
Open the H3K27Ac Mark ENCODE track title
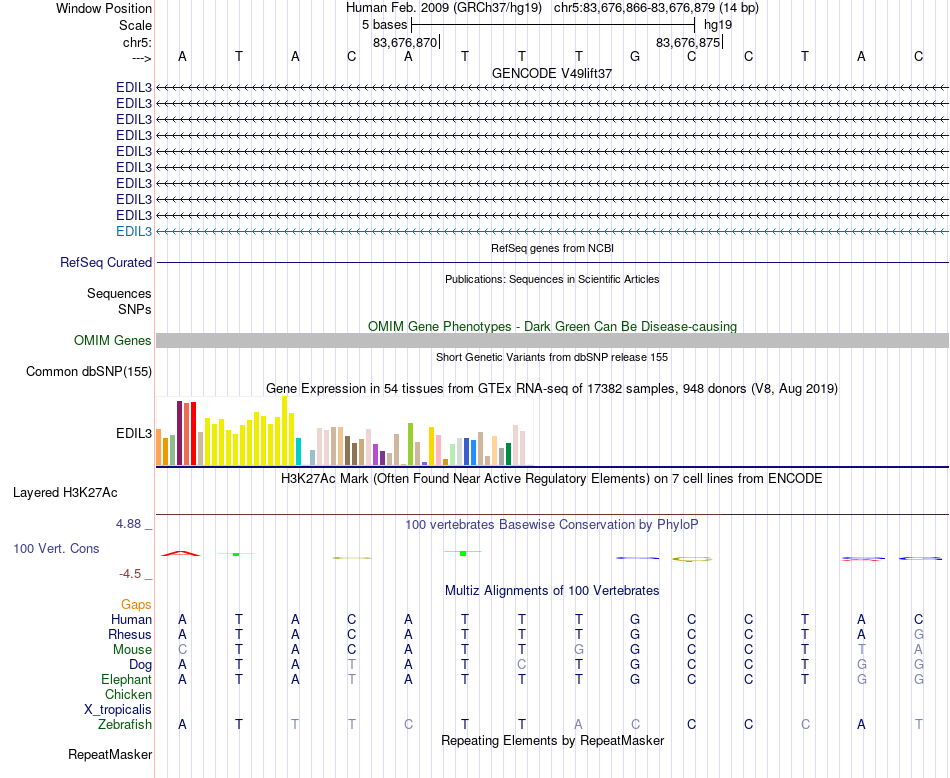coord(552,479)
